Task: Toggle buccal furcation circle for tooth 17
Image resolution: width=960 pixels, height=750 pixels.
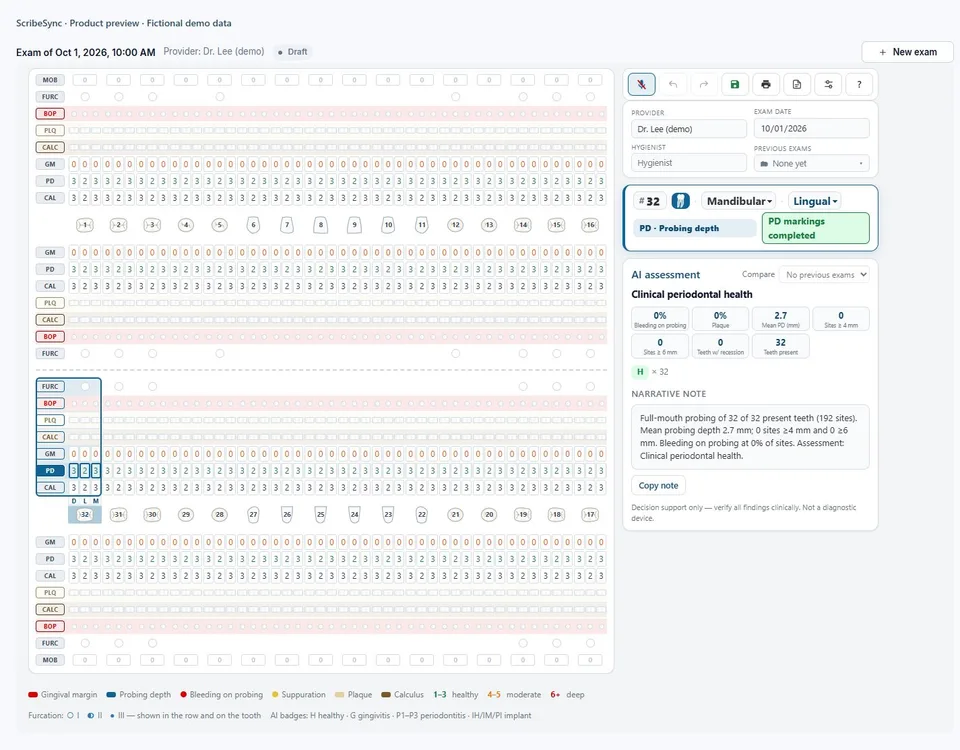Action: (x=590, y=643)
